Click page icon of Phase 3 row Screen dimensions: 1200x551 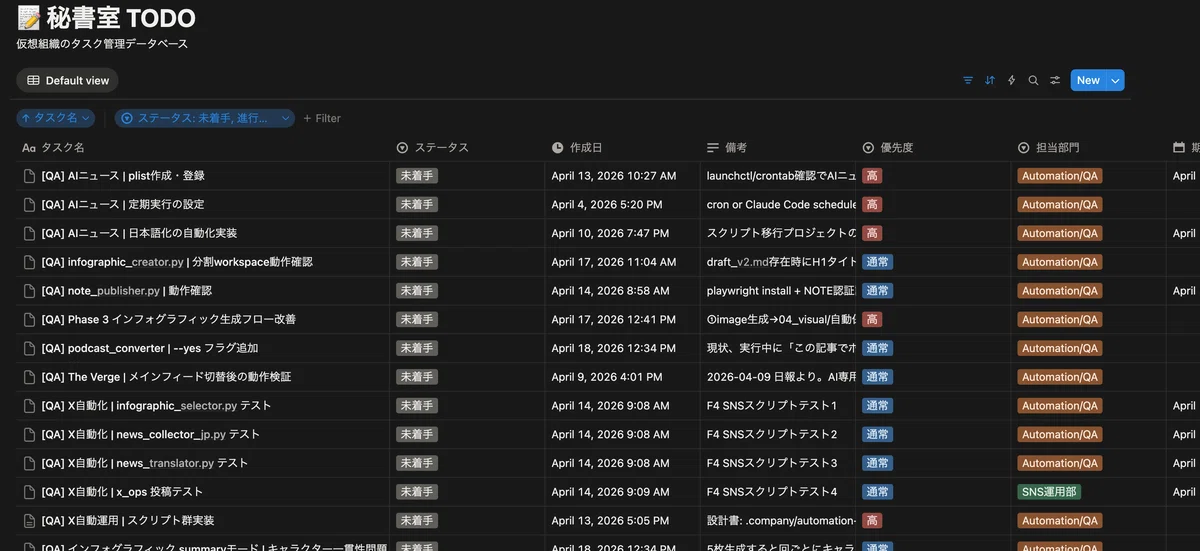click(29, 320)
